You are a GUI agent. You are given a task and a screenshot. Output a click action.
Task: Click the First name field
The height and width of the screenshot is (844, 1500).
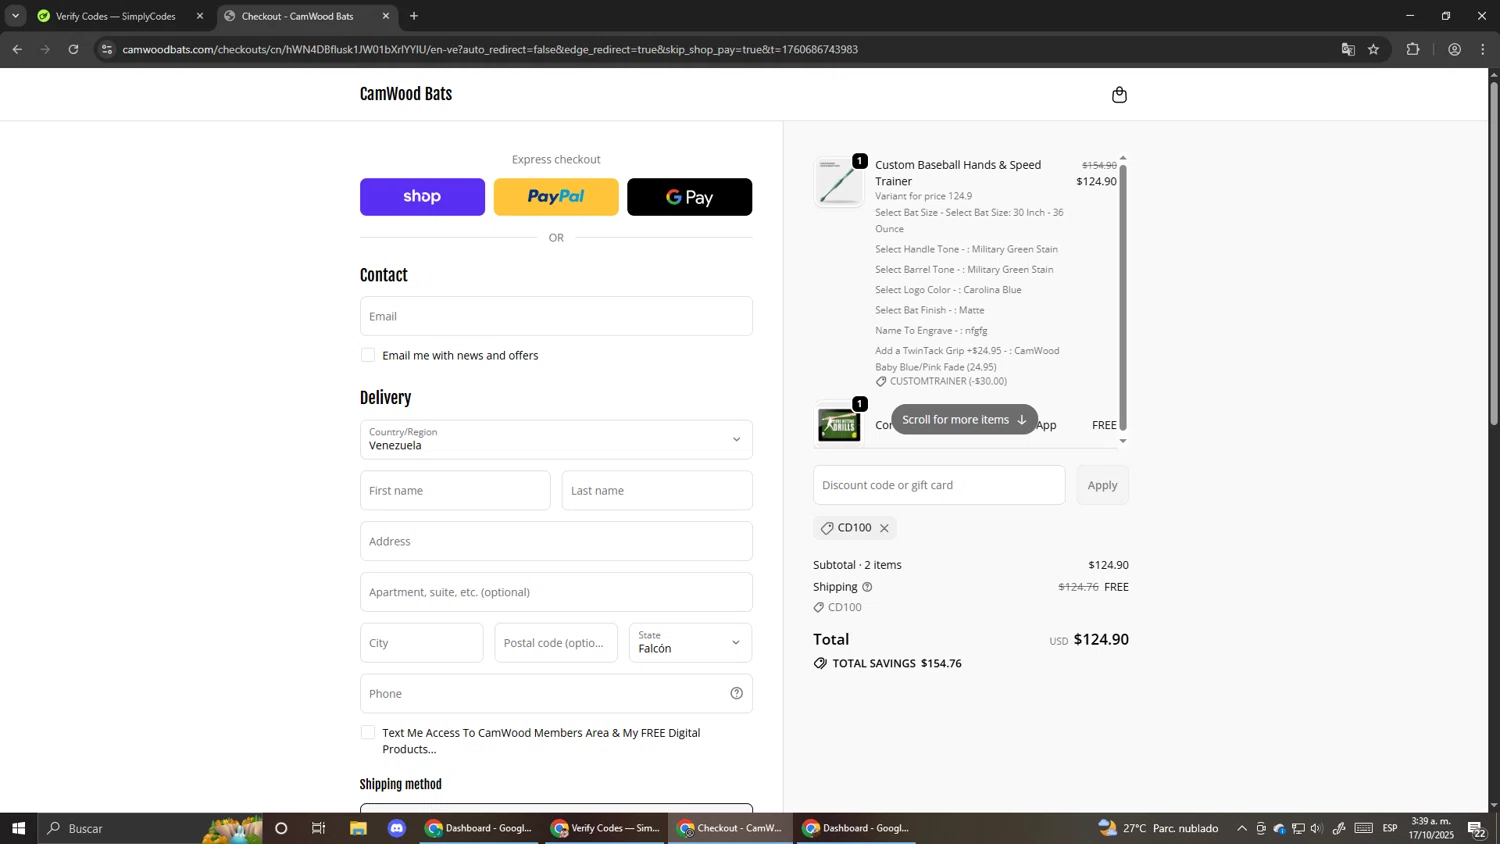coord(455,491)
